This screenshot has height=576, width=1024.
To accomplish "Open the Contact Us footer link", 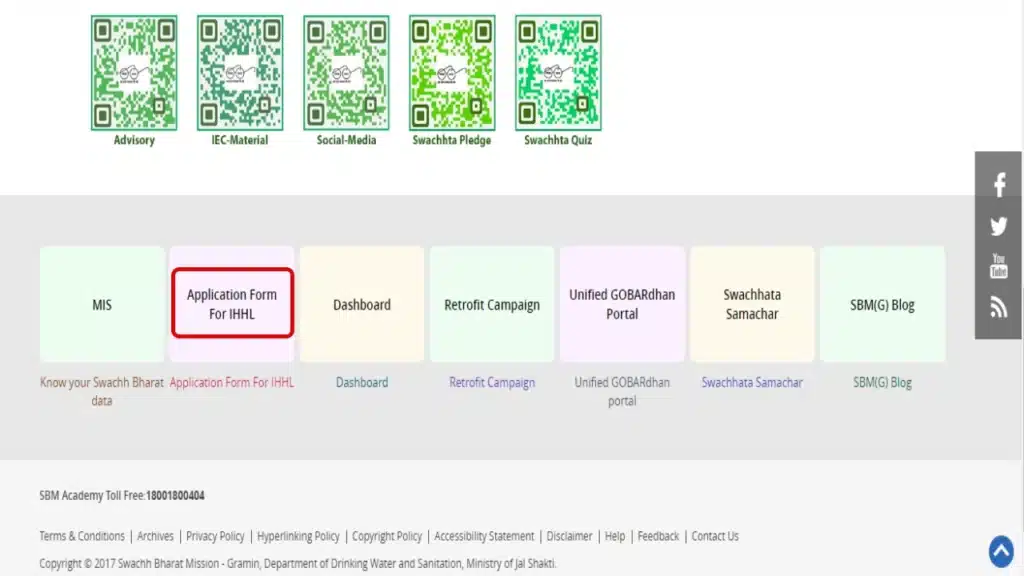I will 715,536.
